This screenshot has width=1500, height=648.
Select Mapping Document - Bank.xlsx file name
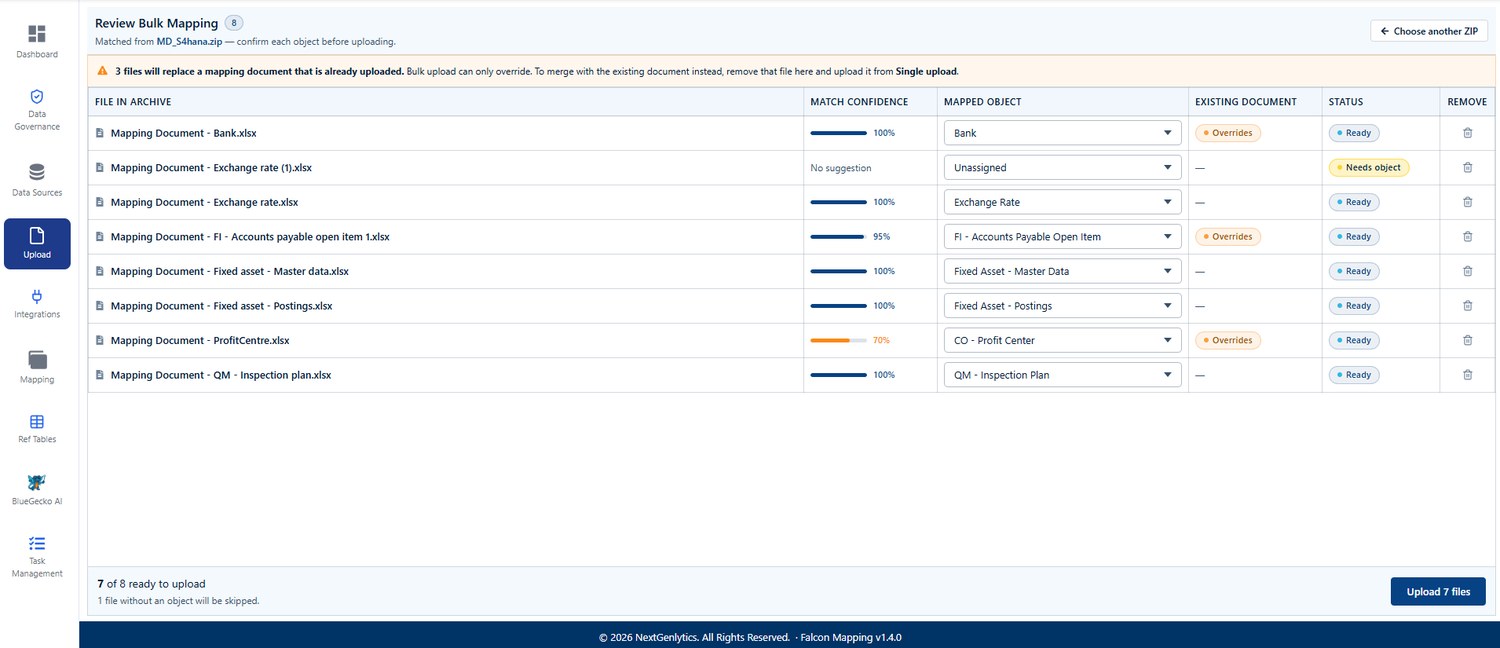click(x=184, y=133)
